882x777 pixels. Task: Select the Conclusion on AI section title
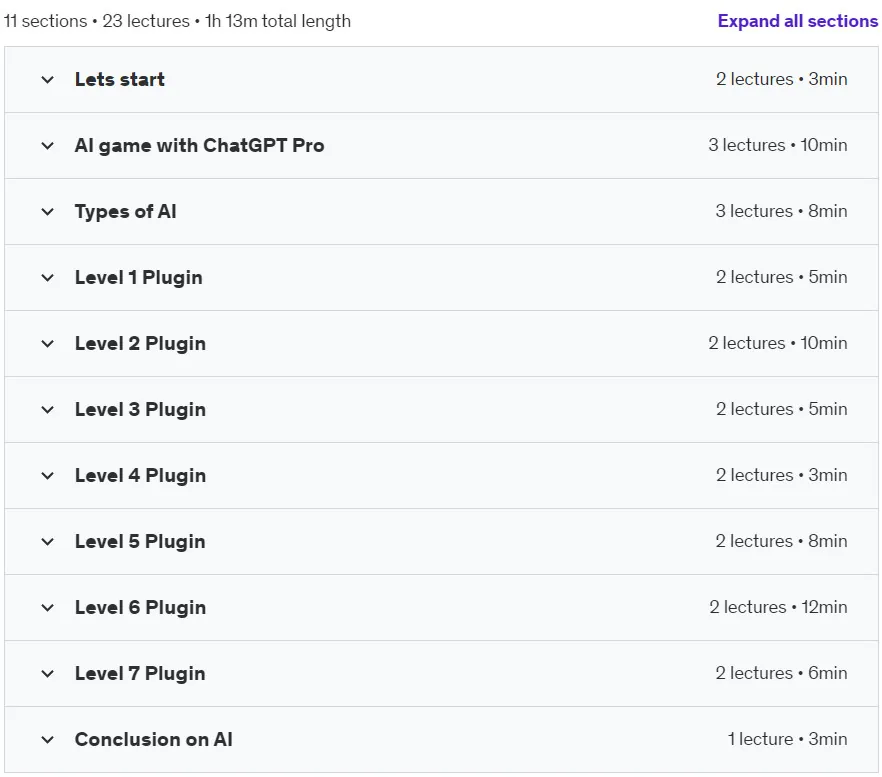point(154,739)
